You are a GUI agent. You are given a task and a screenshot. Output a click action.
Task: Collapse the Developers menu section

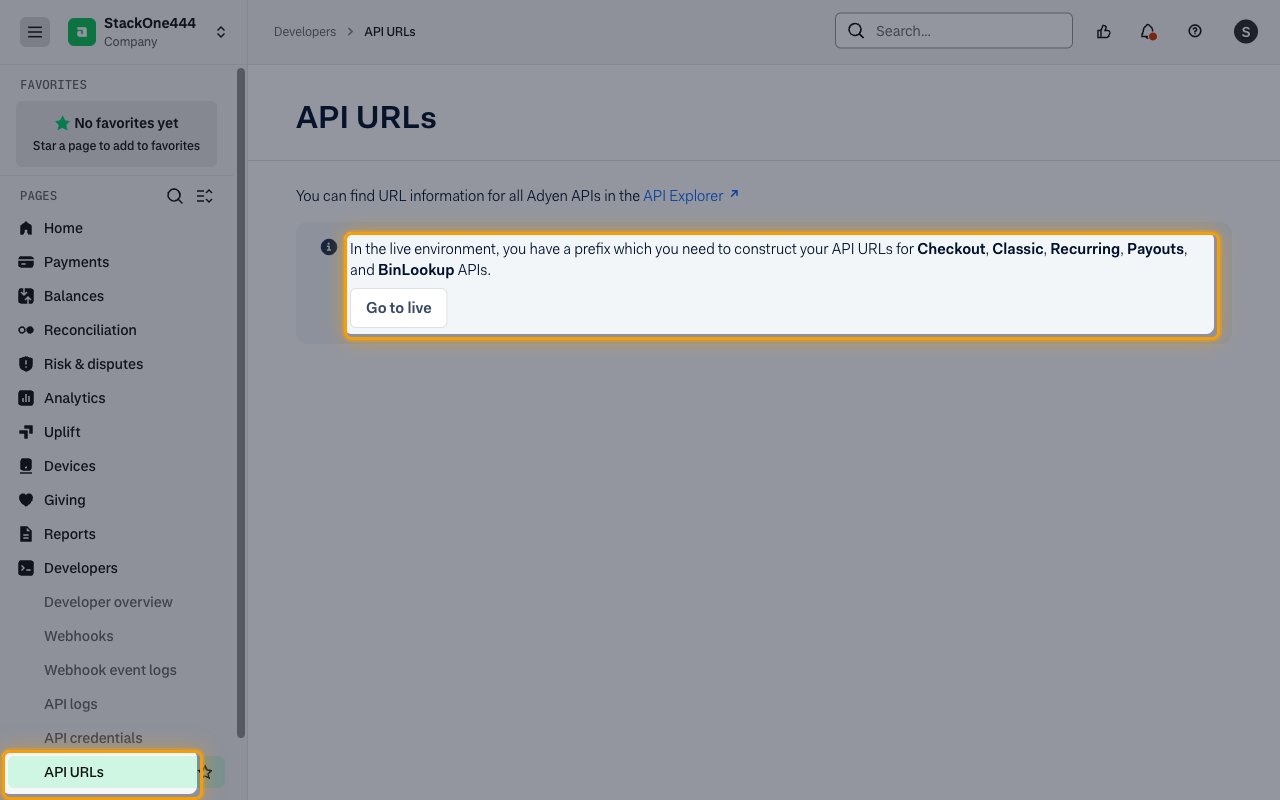(81, 568)
